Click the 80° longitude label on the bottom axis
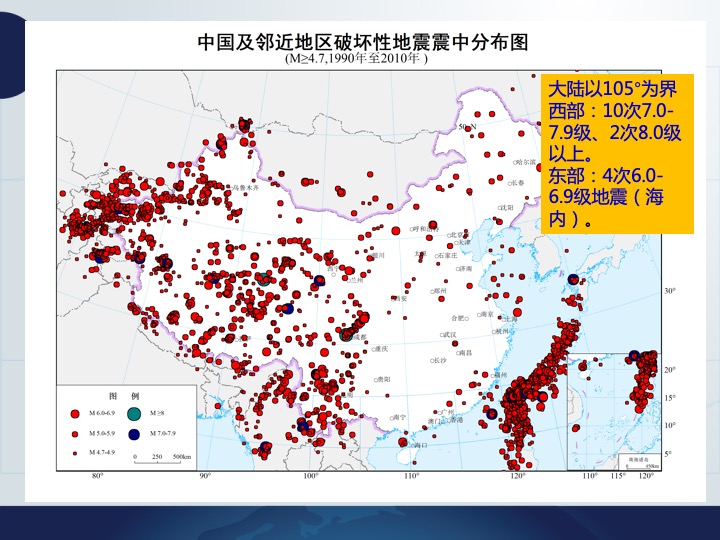Image resolution: width=720 pixels, height=540 pixels. 97,476
